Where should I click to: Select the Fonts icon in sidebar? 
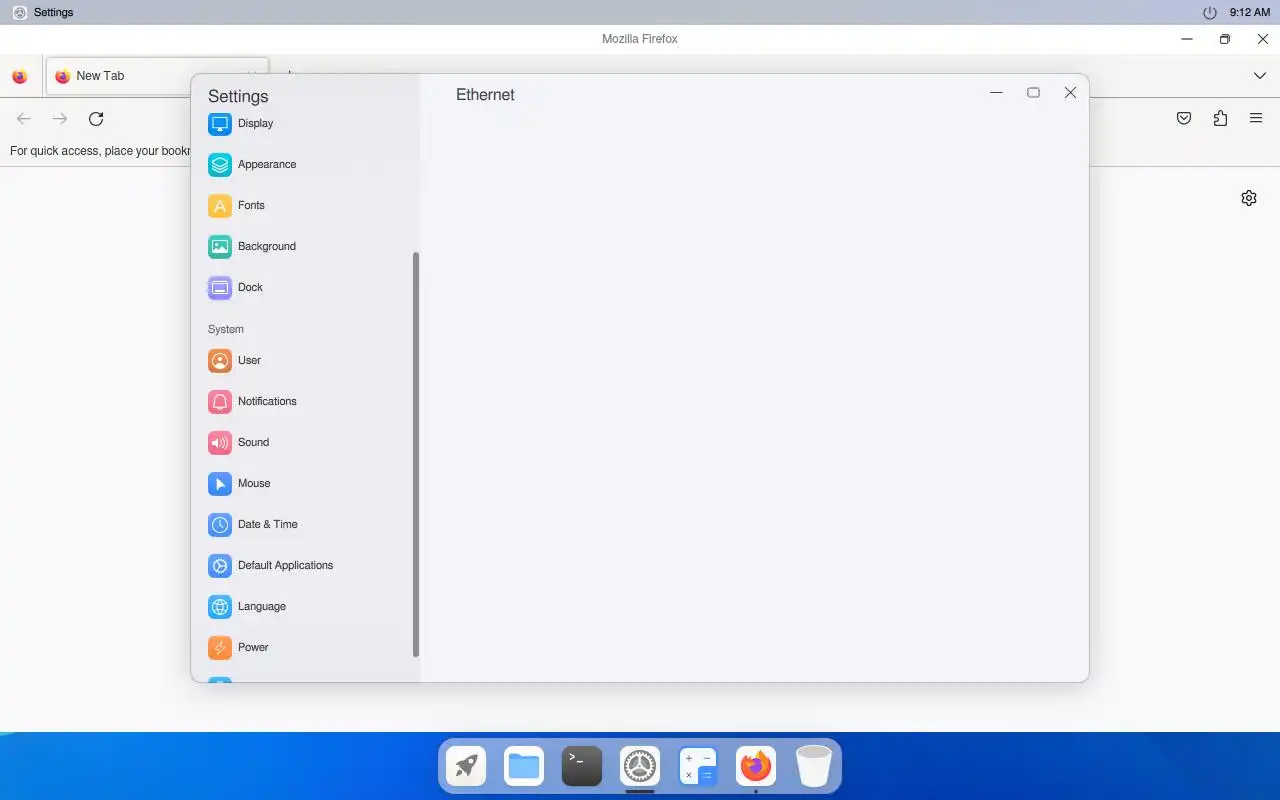(220, 206)
